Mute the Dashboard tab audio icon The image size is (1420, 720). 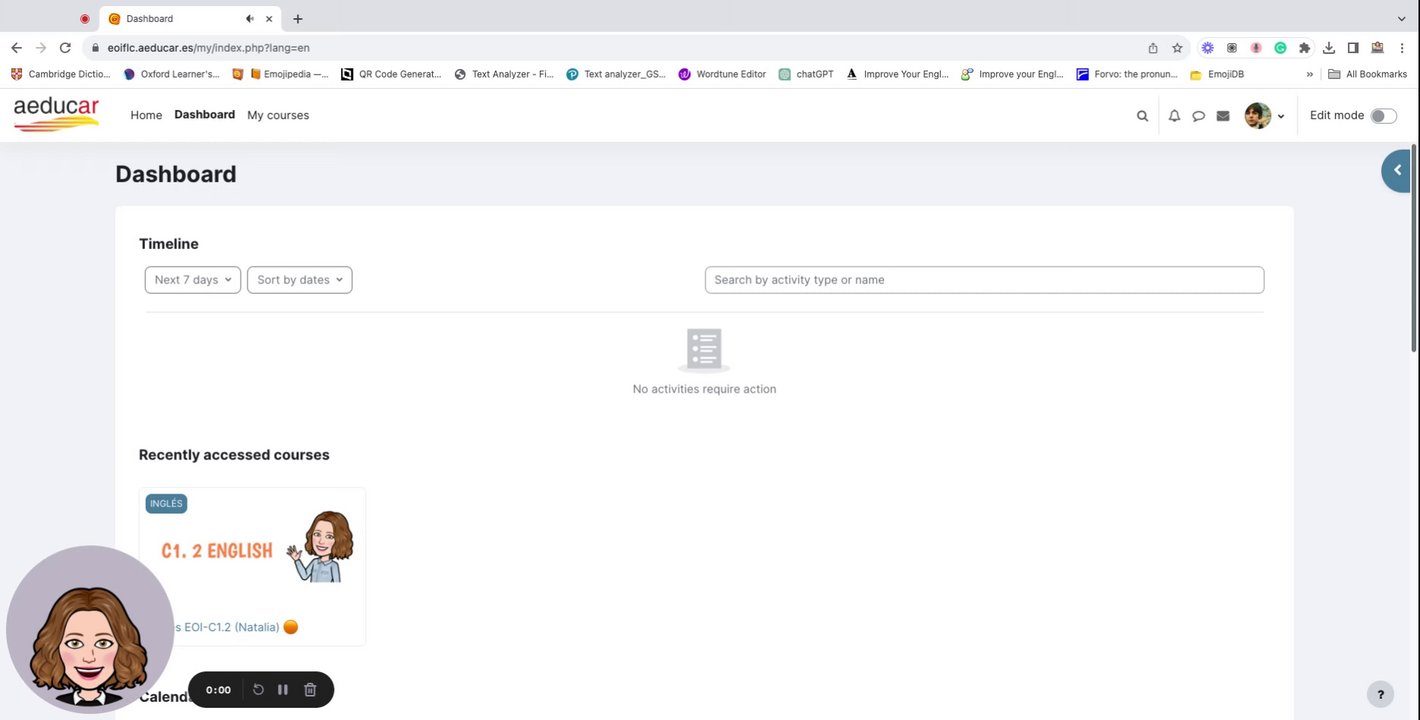249,18
